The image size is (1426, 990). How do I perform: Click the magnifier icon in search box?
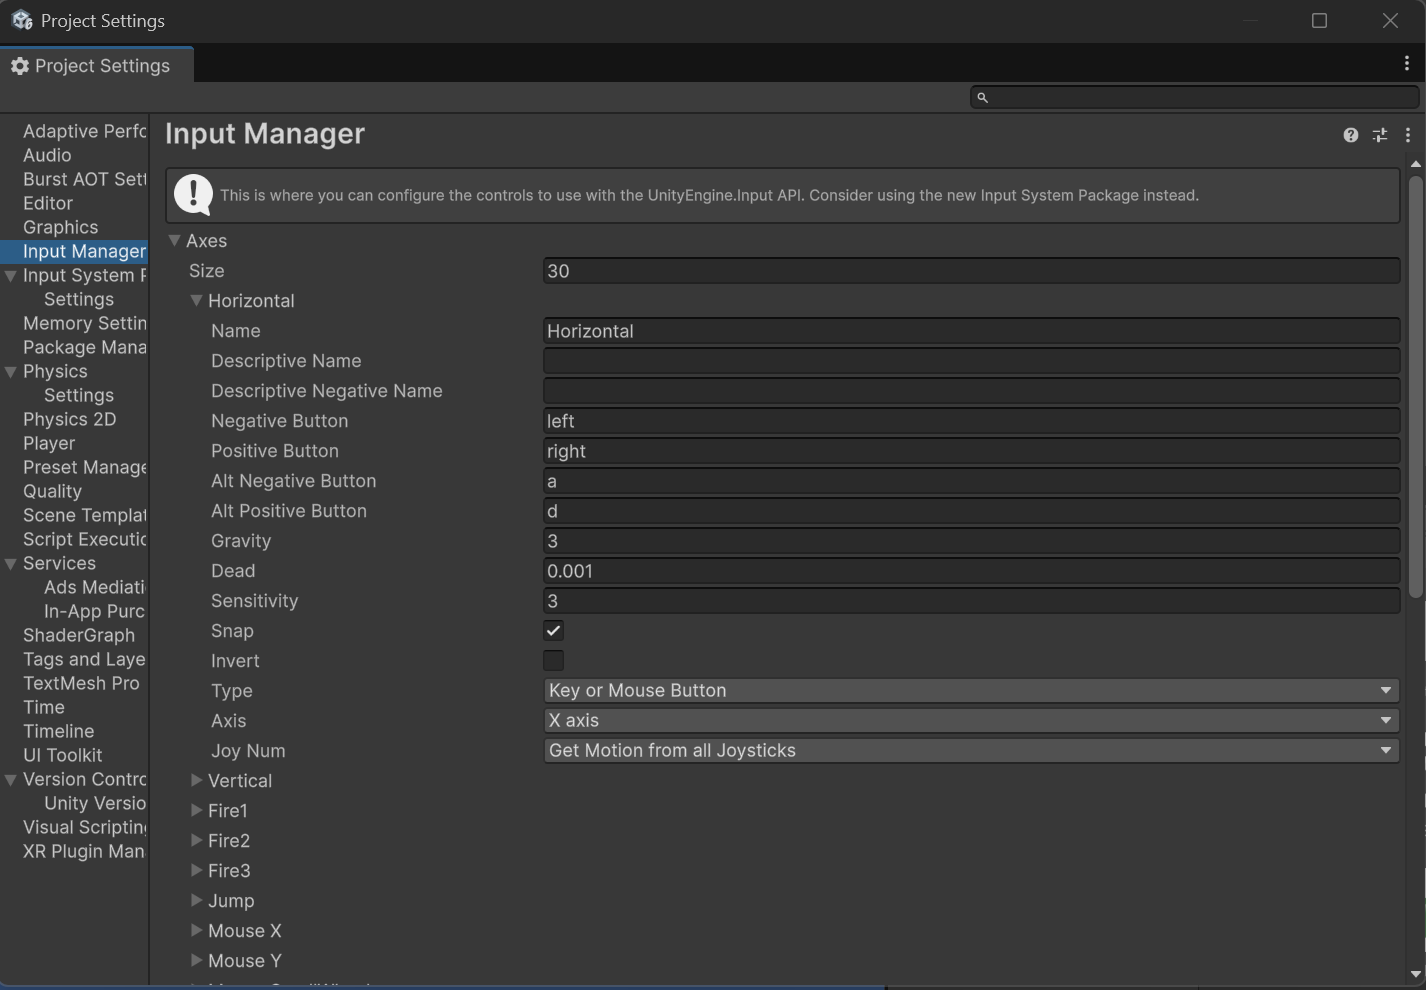click(x=982, y=97)
